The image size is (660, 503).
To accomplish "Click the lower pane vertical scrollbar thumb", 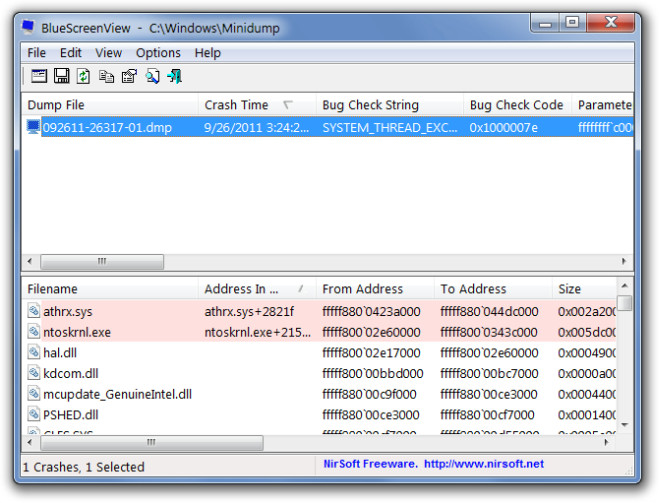I will coord(625,303).
